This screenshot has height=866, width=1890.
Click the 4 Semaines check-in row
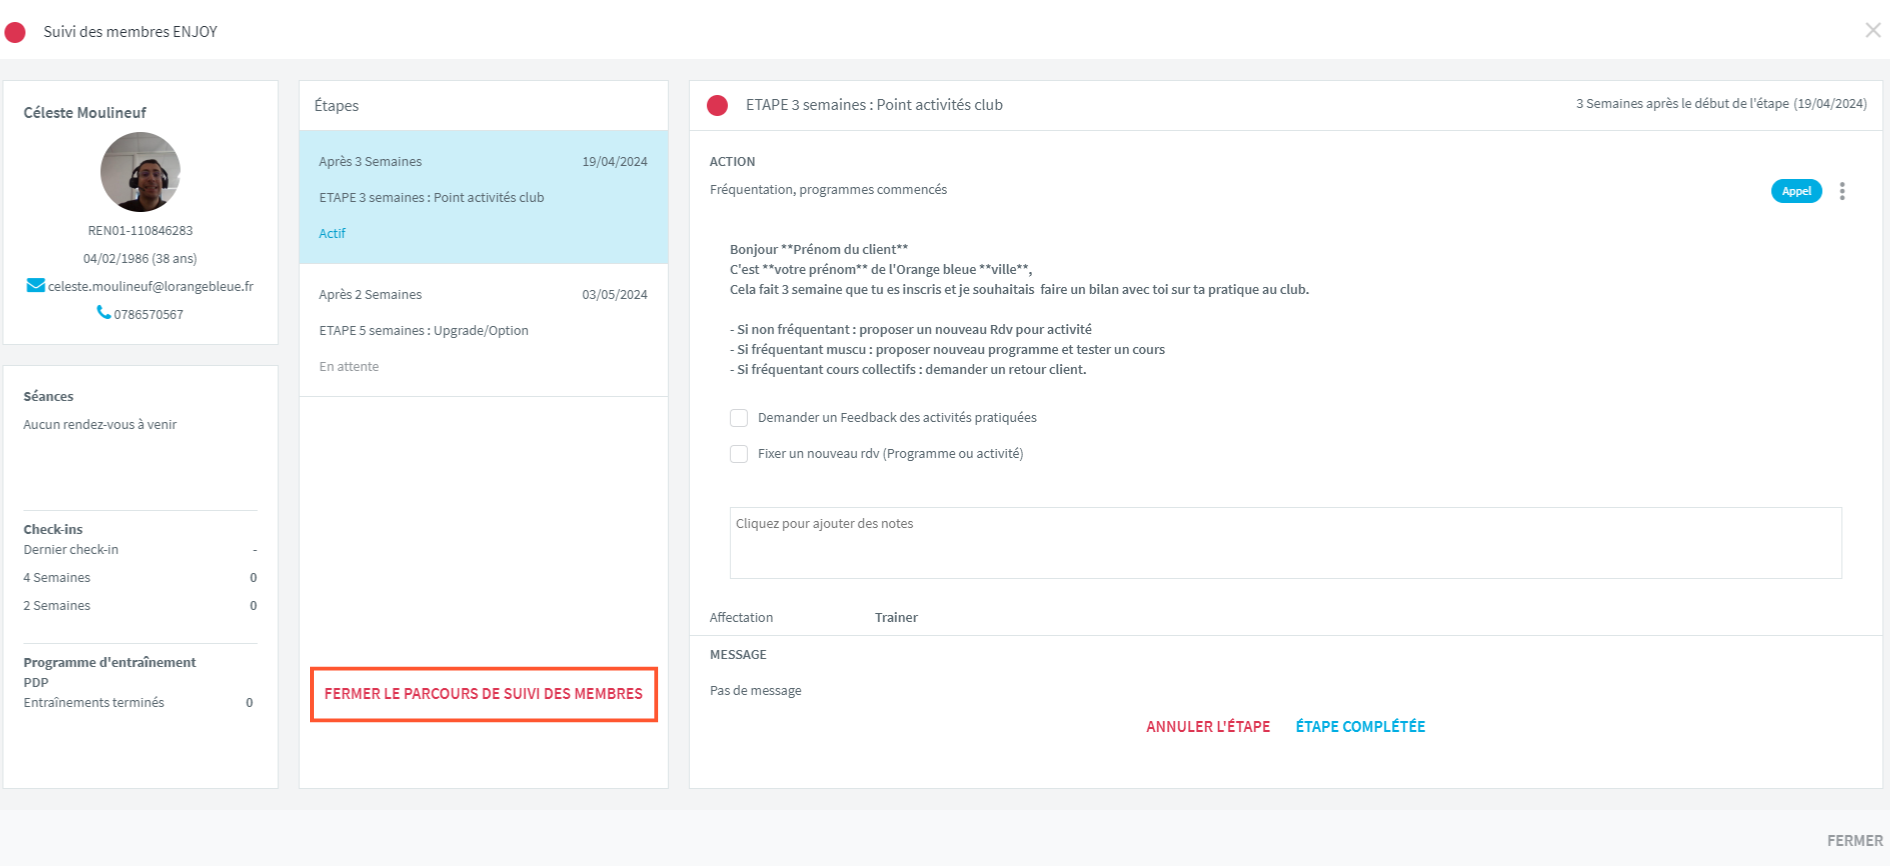(140, 578)
